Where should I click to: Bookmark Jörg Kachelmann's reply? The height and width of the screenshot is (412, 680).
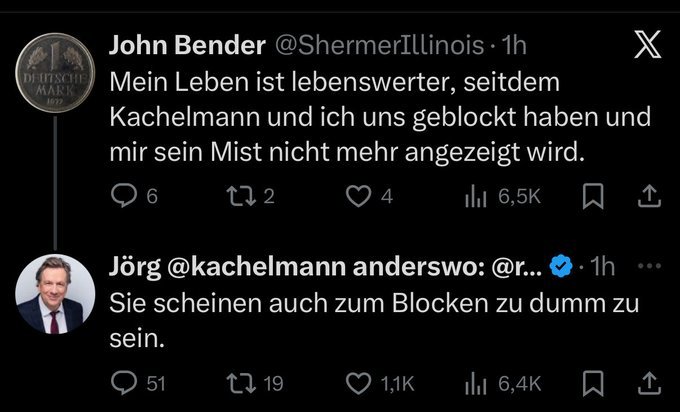point(594,382)
